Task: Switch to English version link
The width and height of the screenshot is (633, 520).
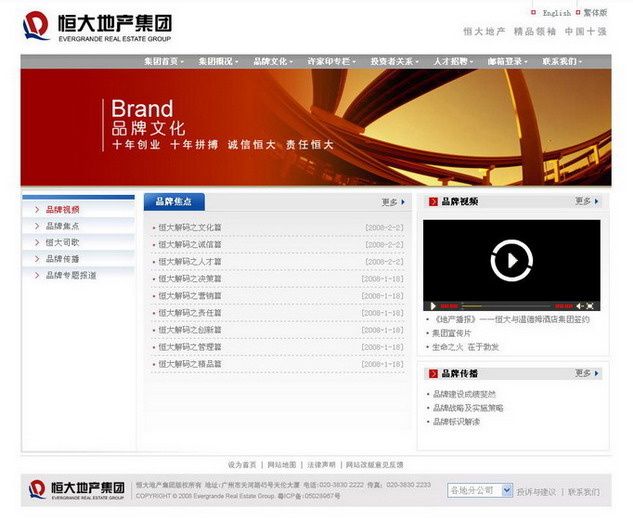Action: [557, 13]
